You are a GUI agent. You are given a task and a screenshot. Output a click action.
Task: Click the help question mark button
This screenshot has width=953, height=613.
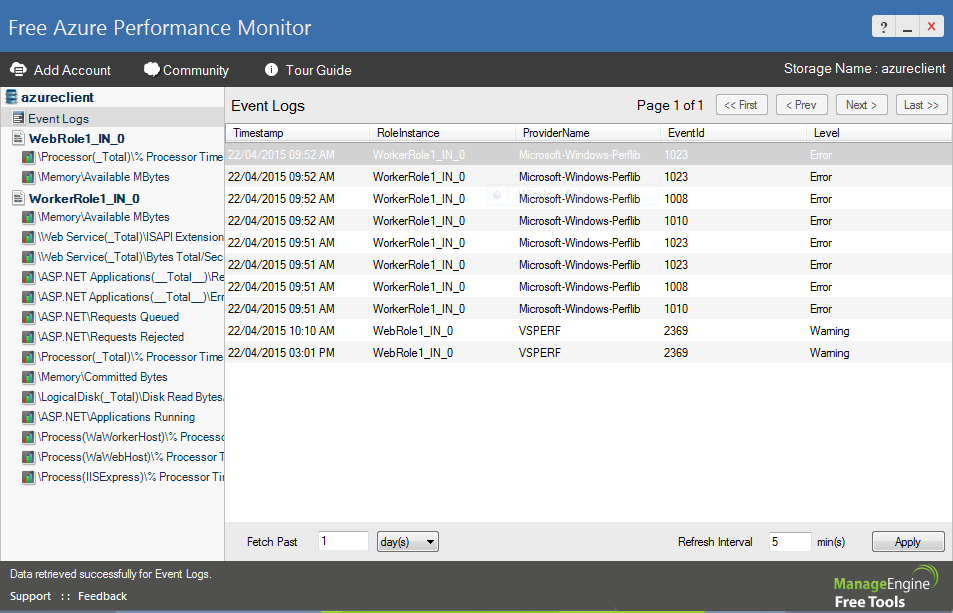(x=883, y=28)
